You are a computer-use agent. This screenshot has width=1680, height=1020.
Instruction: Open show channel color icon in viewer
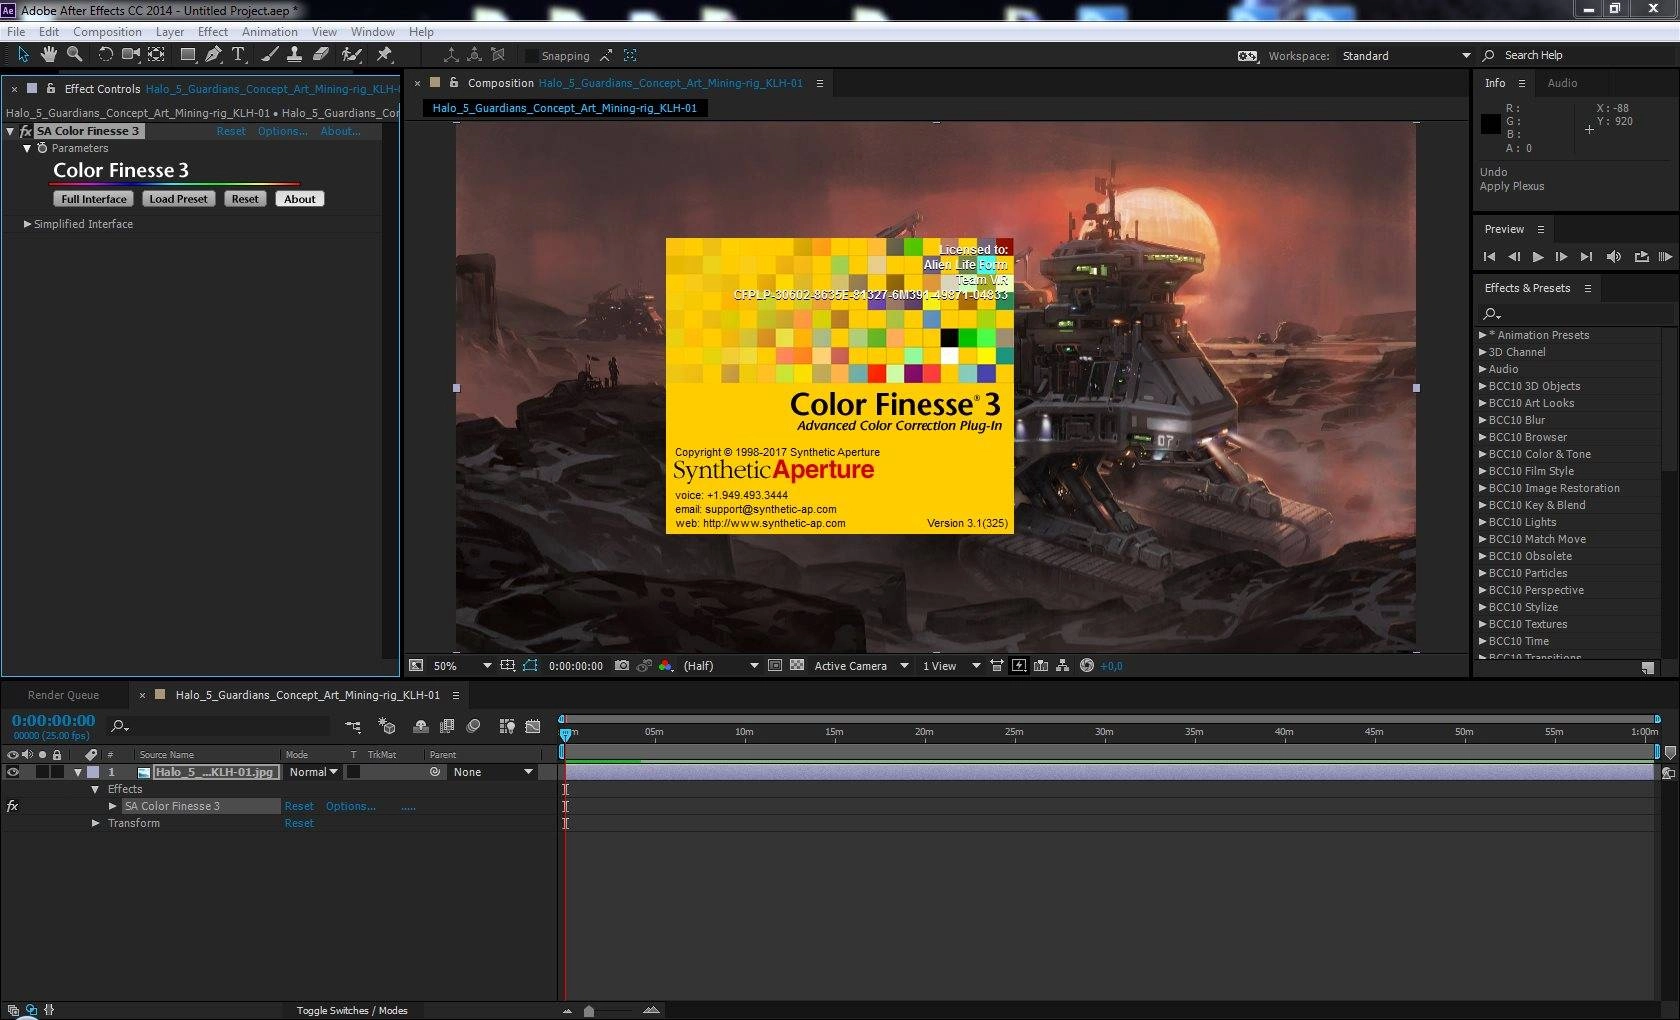click(666, 665)
